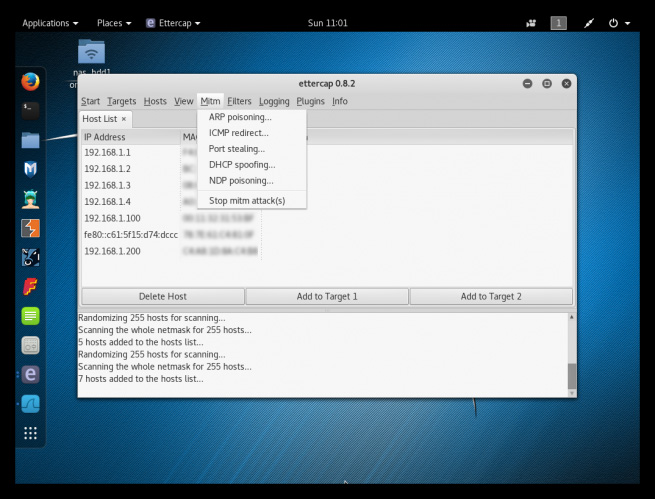Viewport: 655px width, 499px height.
Task: Open the Filters menu
Action: click(239, 101)
